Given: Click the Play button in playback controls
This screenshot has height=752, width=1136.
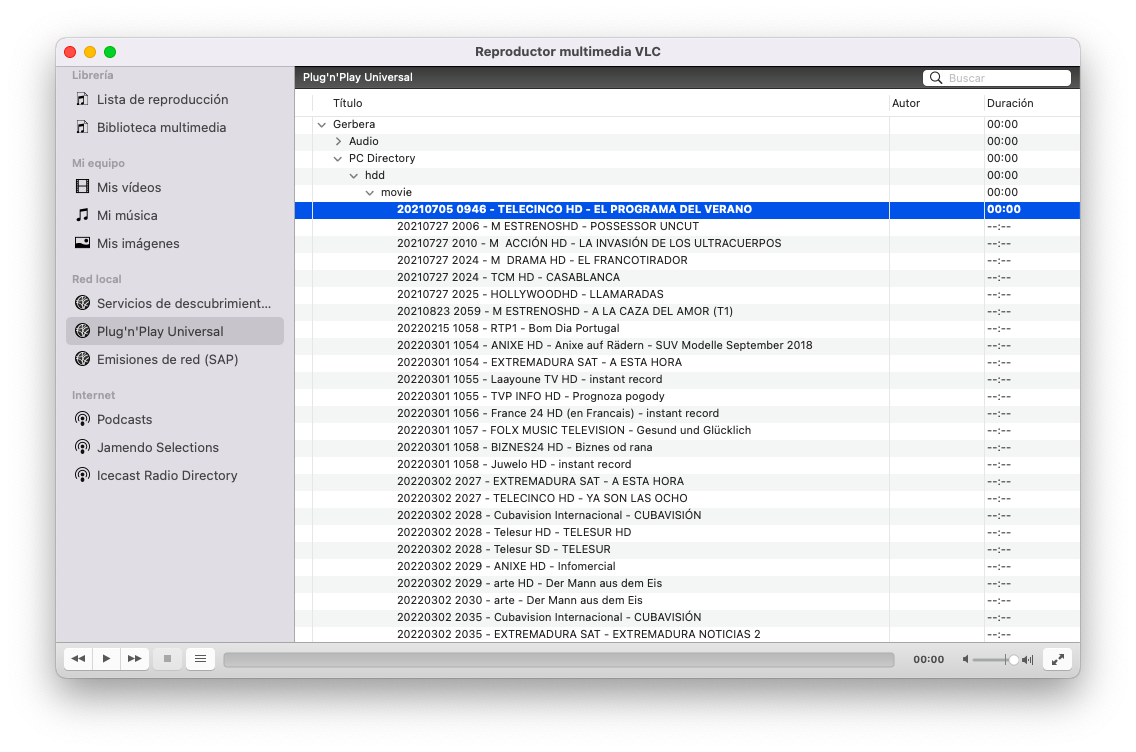Looking at the screenshot, I should tap(106, 659).
